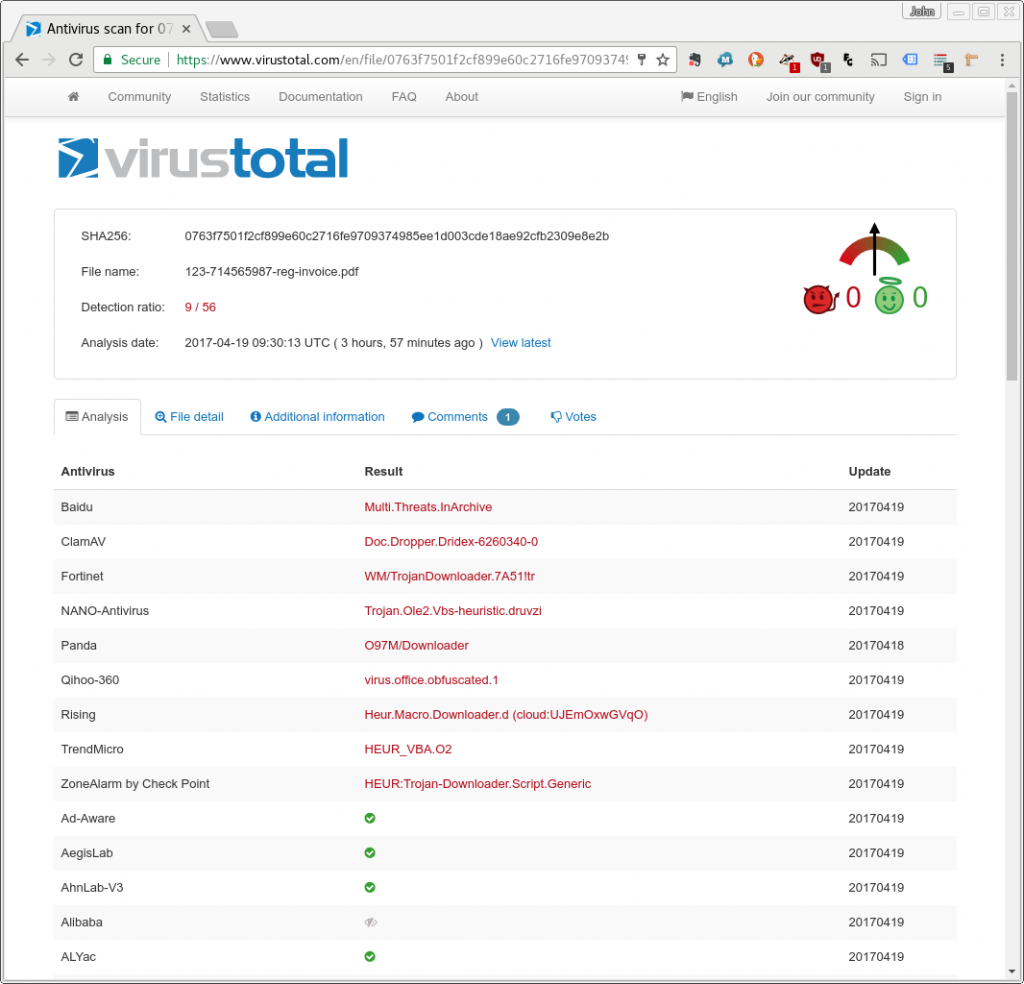
Task: Click the green check in the ALYac row
Action: click(370, 957)
